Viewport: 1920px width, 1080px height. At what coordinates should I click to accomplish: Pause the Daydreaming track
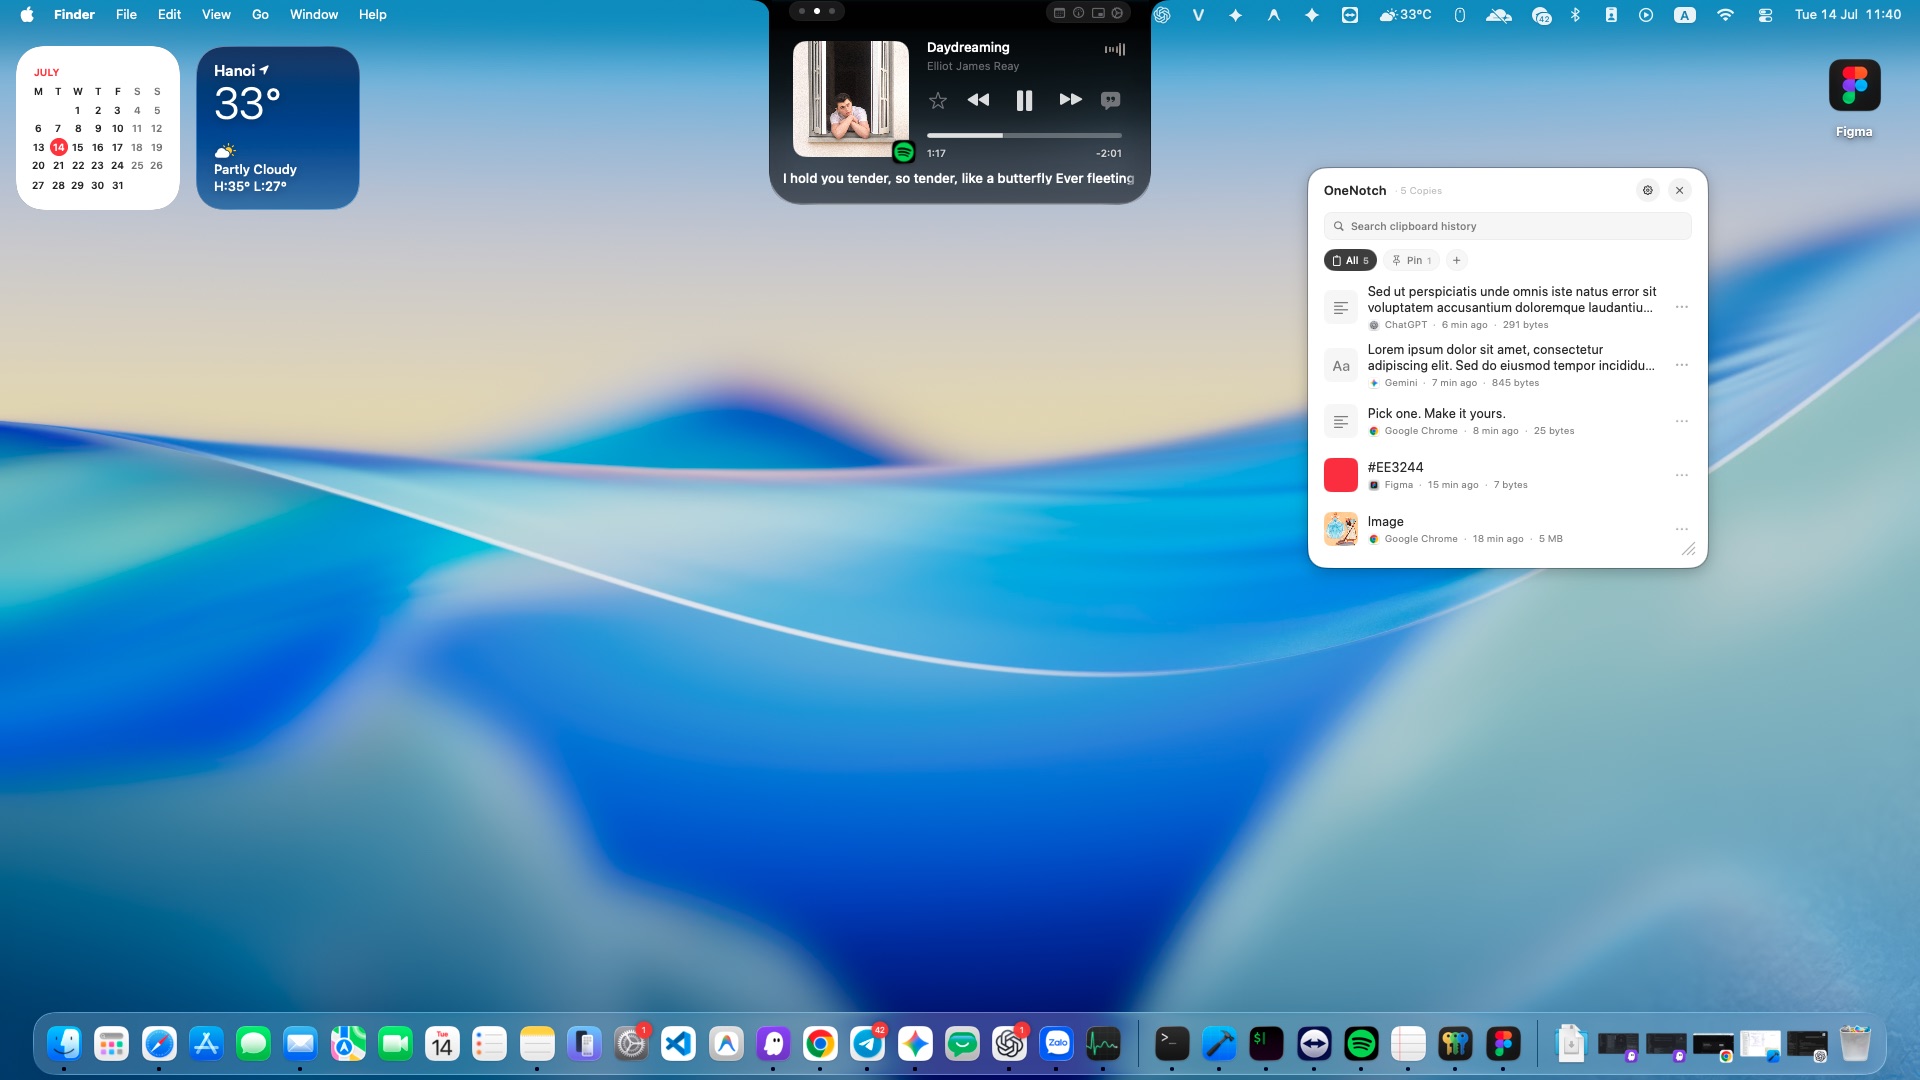pos(1024,100)
